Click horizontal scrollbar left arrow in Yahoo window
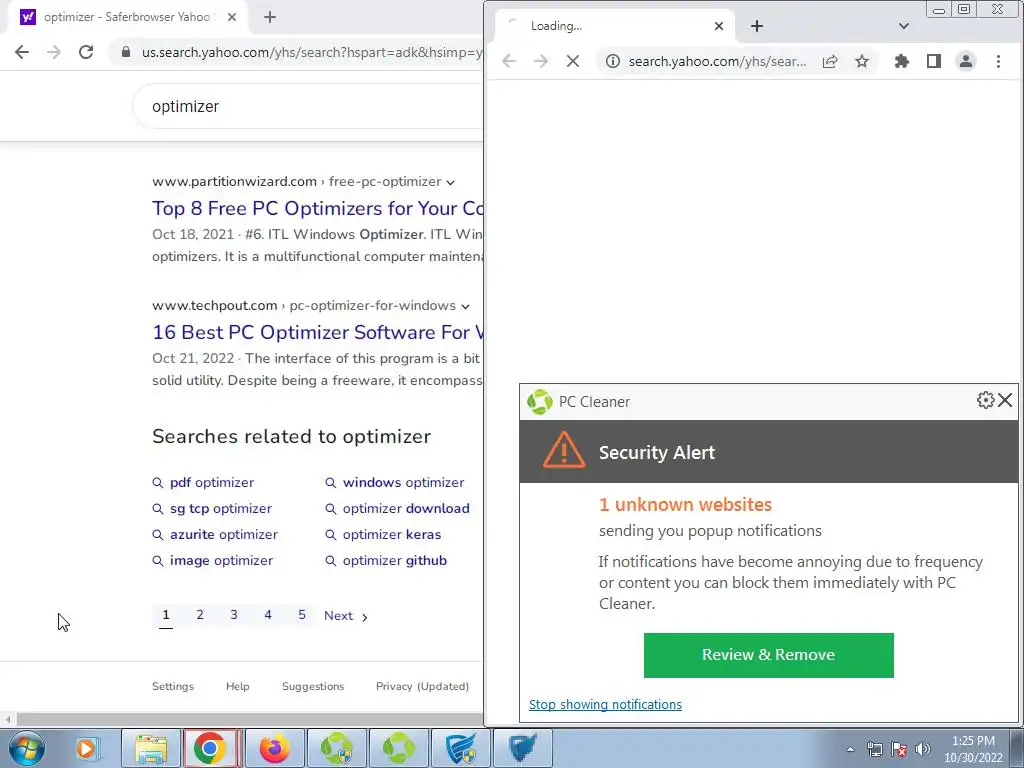 [8, 719]
